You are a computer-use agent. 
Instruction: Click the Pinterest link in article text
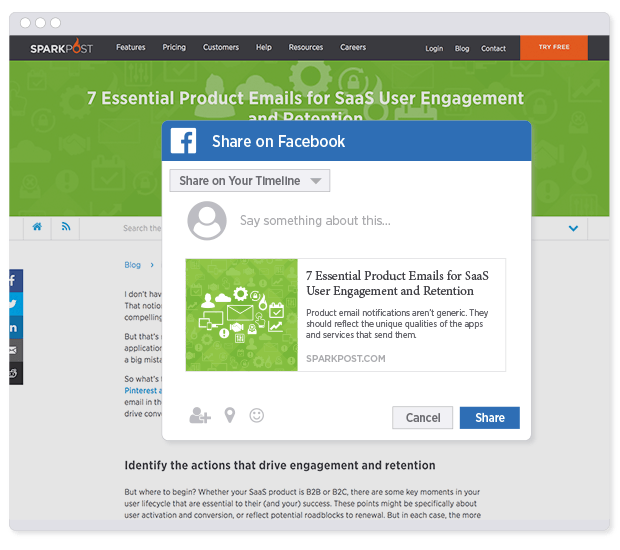143,391
